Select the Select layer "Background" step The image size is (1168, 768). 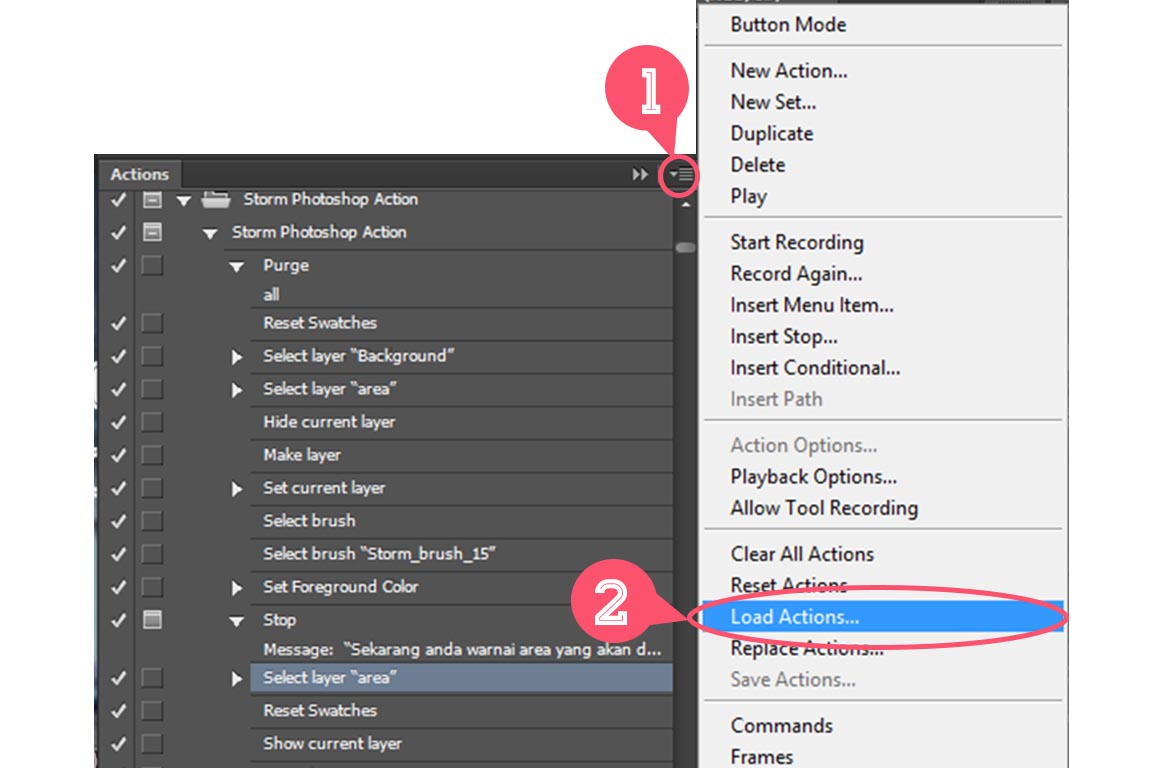click(x=461, y=356)
